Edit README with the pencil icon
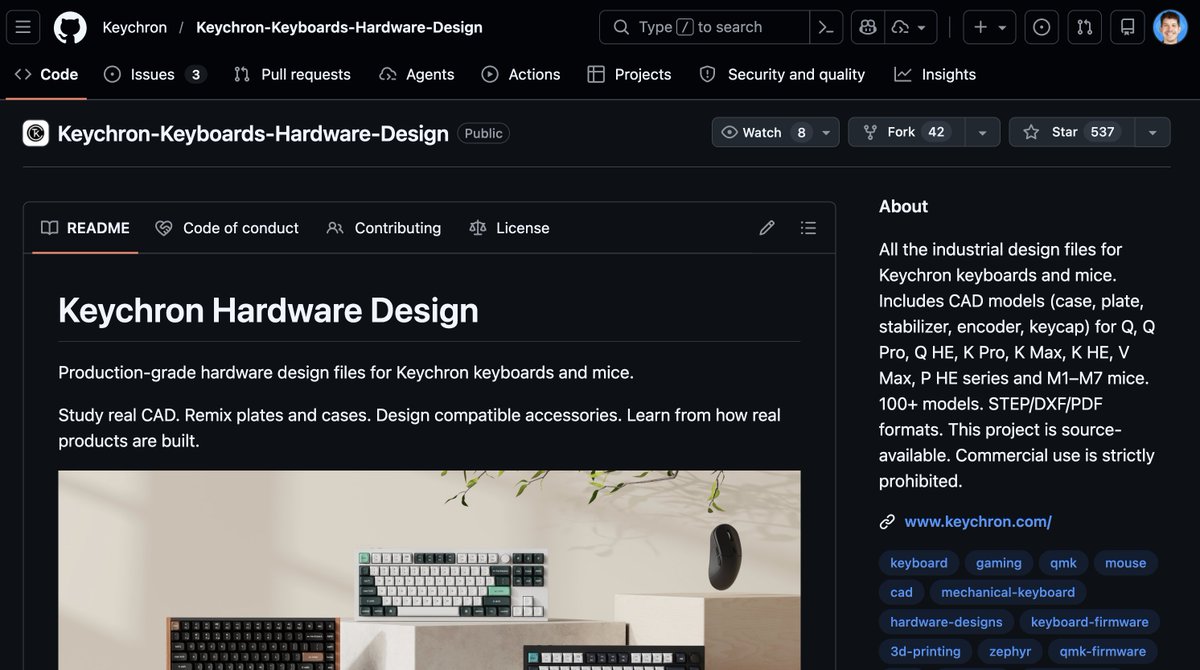Viewport: 1200px width, 670px height. click(767, 228)
